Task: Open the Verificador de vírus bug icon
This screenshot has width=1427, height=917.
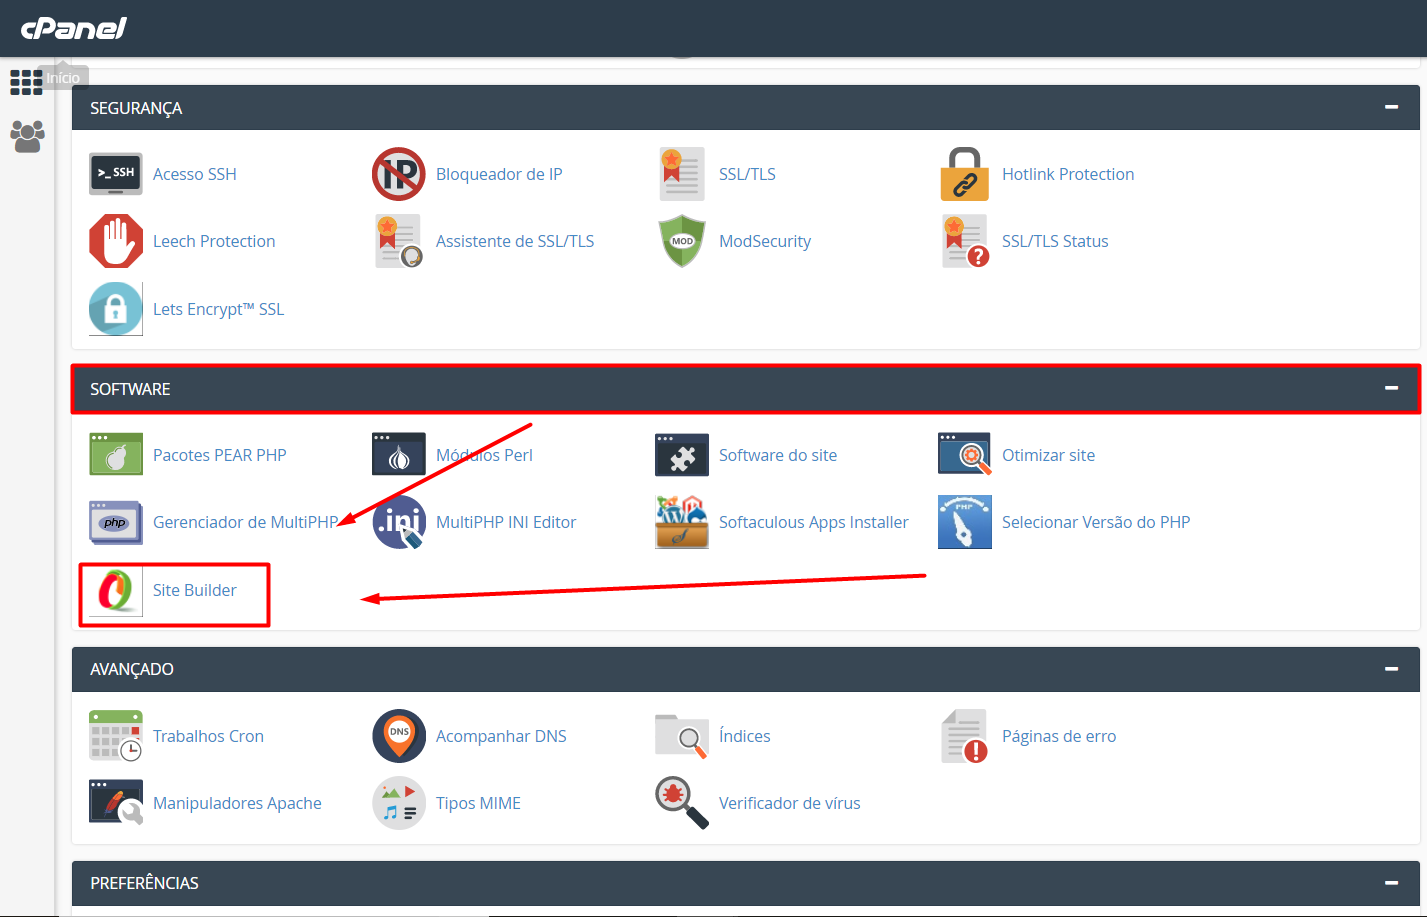Action: 682,803
